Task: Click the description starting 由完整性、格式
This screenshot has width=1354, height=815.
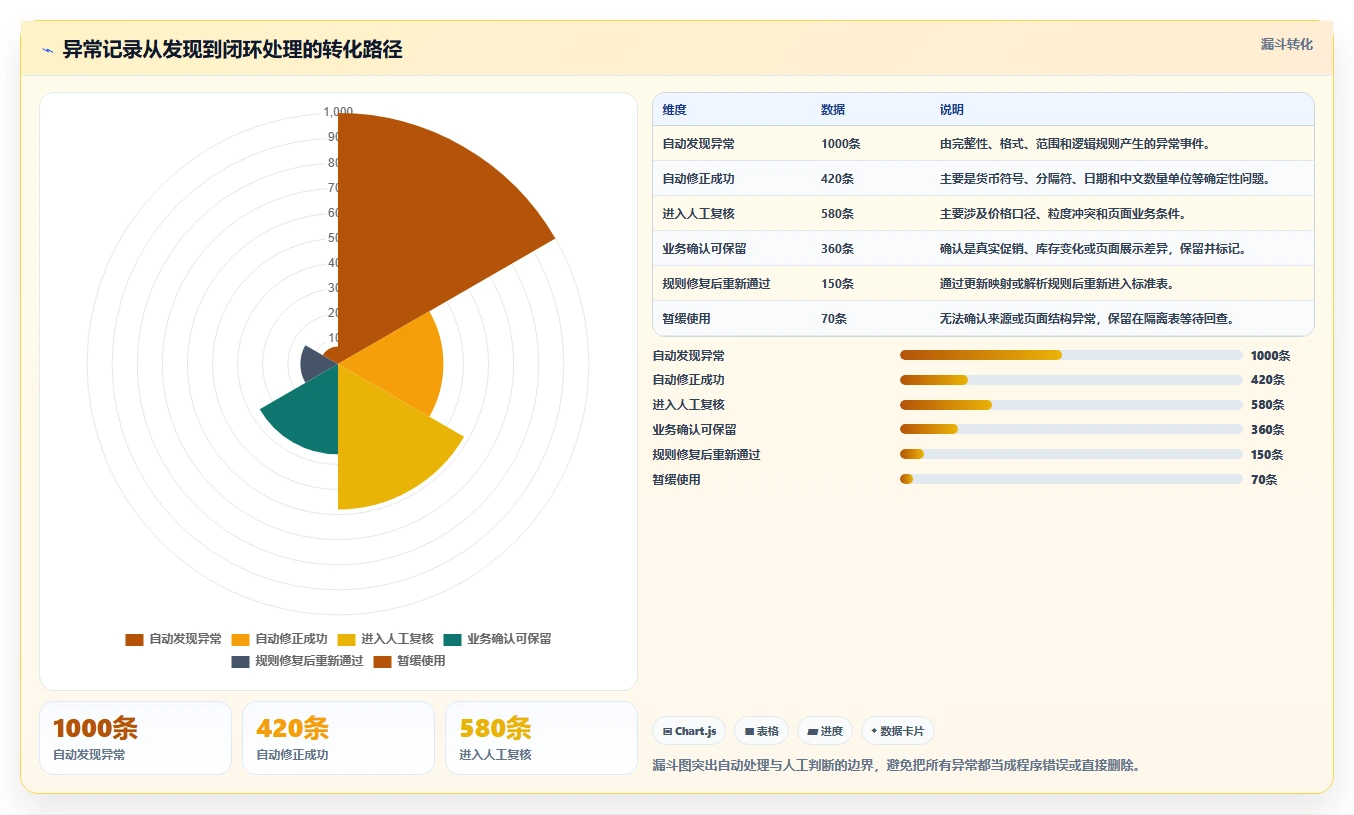Action: [x=1075, y=144]
